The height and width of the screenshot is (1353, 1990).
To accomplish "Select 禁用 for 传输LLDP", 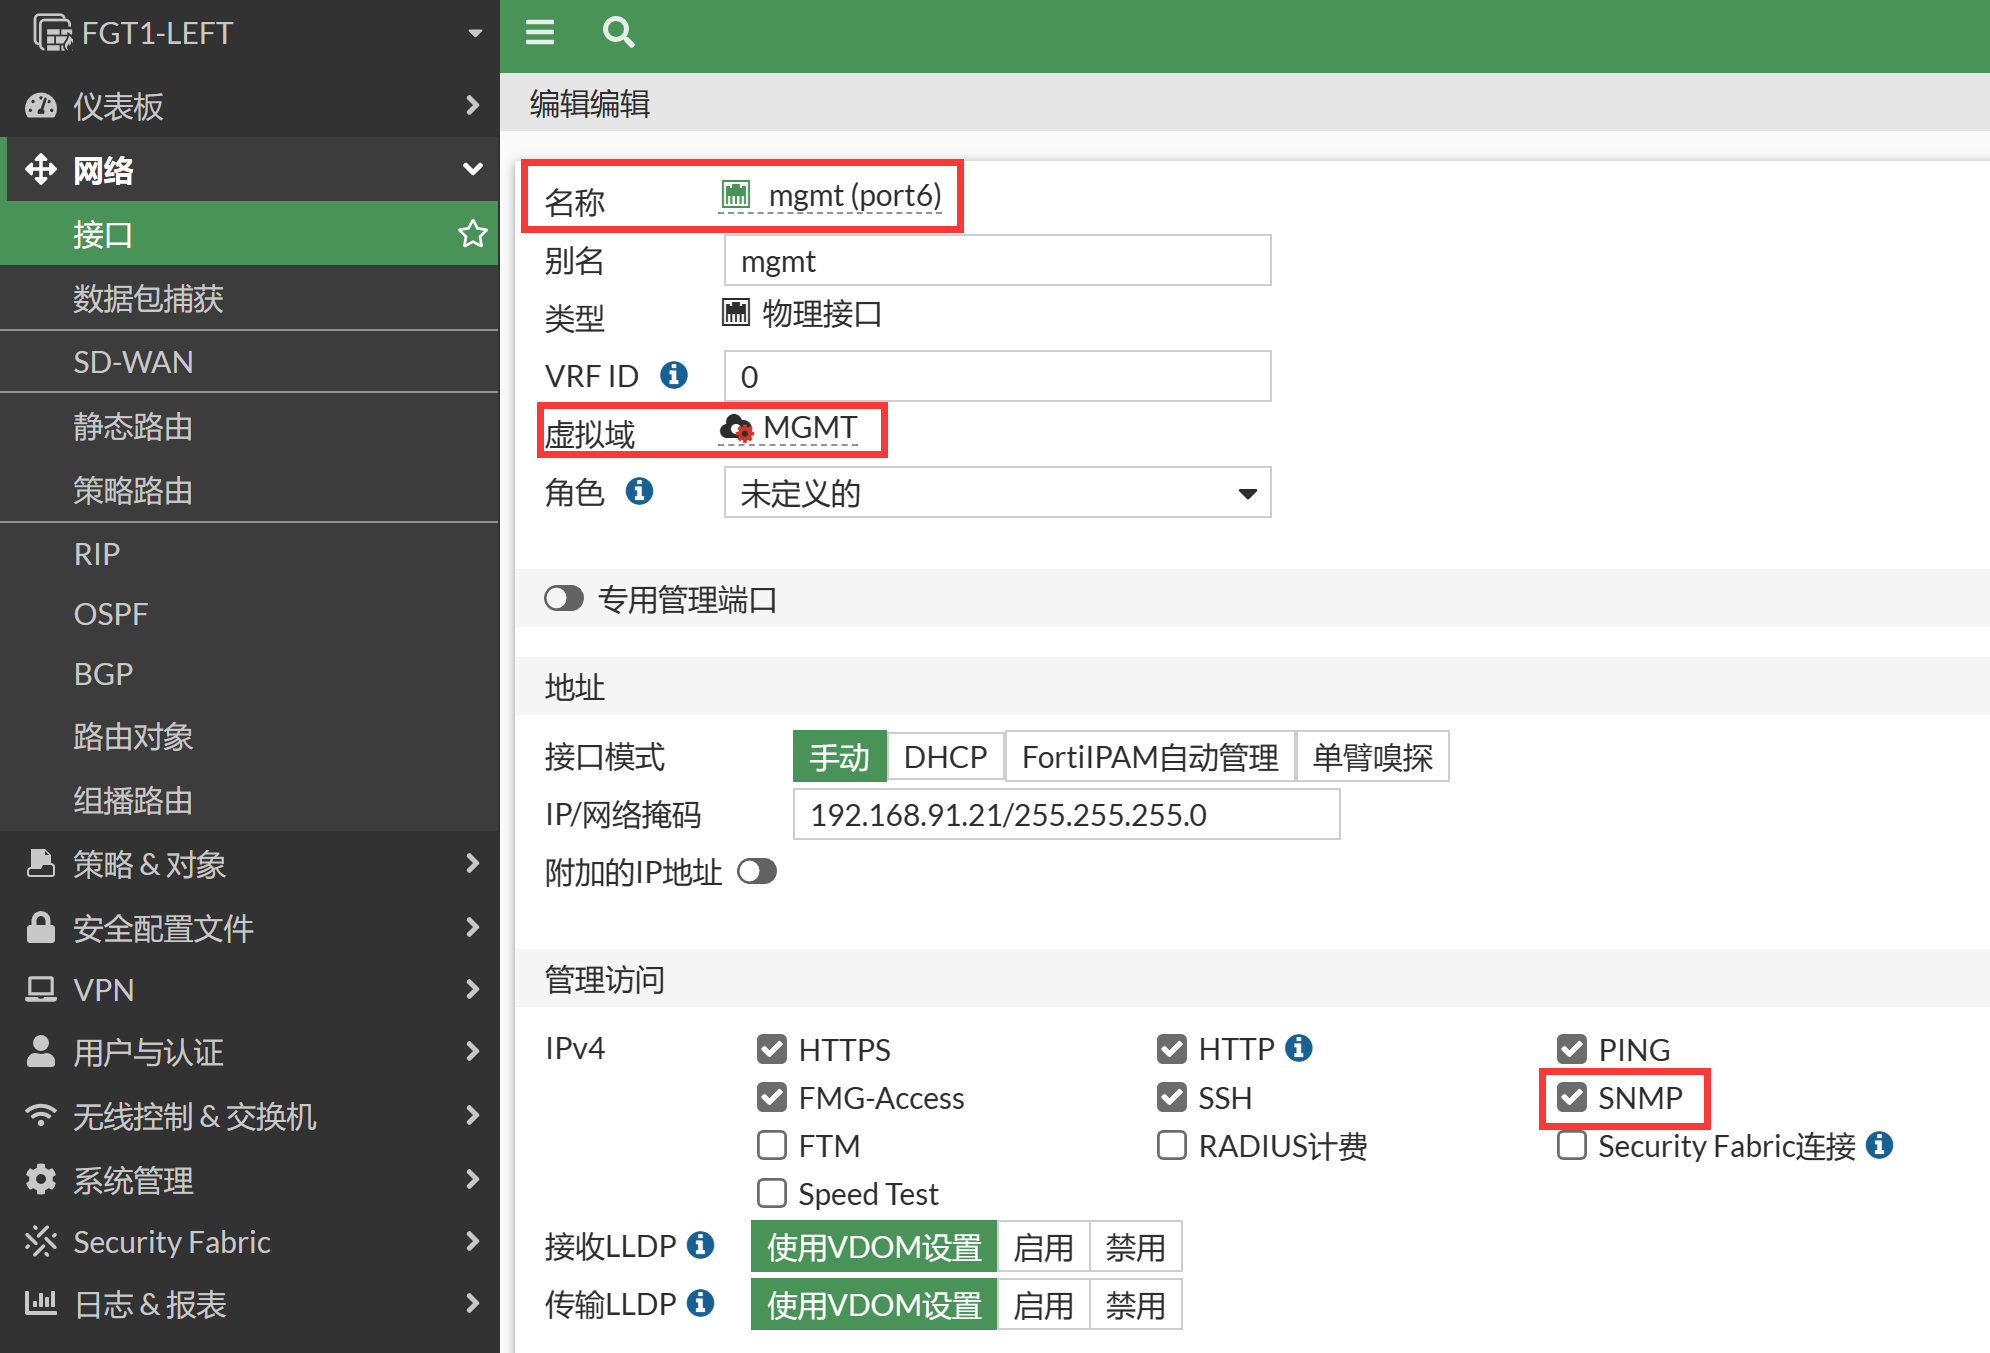I will pos(1135,1305).
